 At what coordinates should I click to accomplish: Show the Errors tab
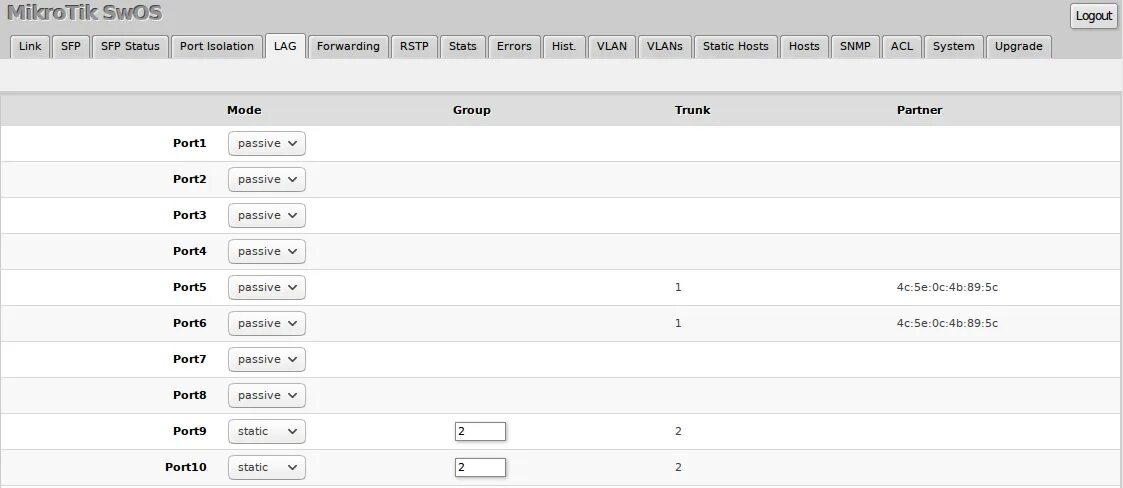pyautogui.click(x=514, y=47)
